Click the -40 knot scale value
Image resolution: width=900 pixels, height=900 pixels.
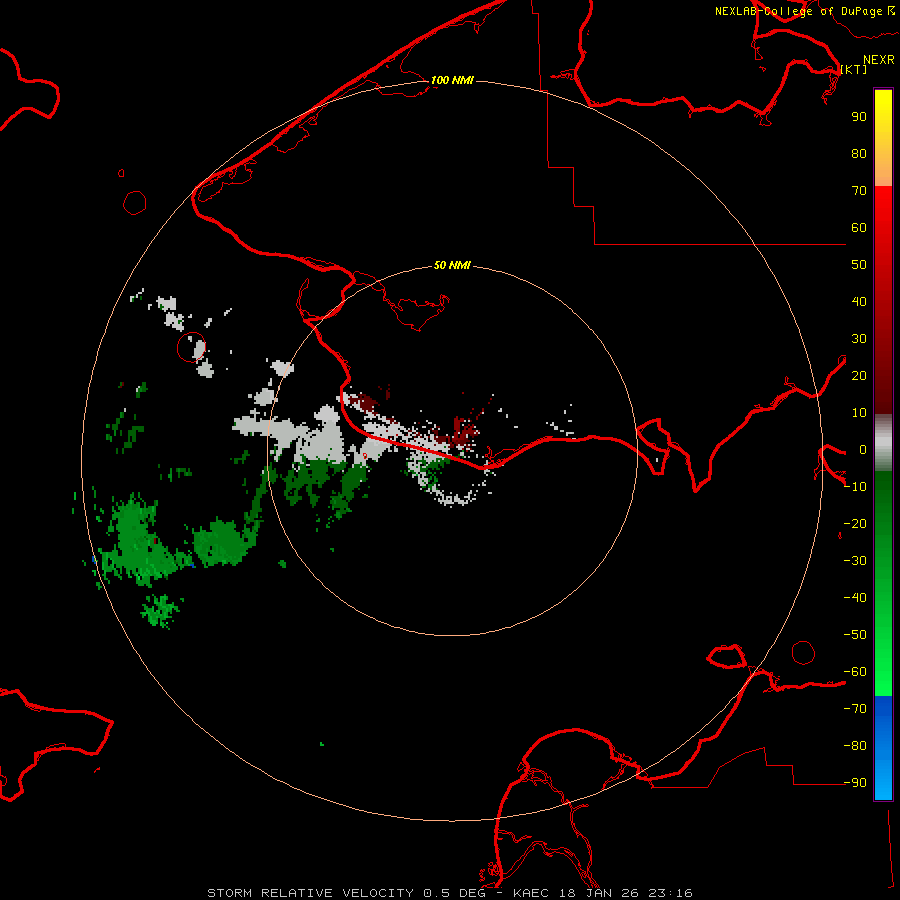[855, 598]
